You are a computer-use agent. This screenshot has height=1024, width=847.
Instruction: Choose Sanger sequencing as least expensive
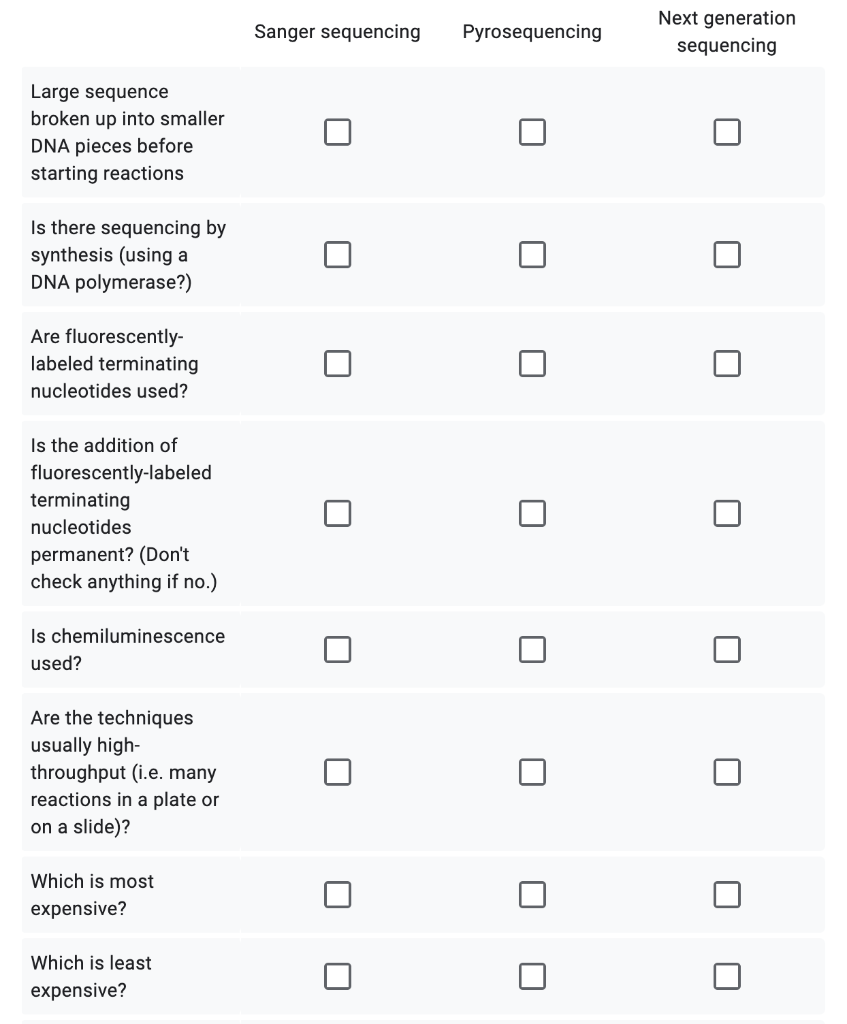pos(338,976)
